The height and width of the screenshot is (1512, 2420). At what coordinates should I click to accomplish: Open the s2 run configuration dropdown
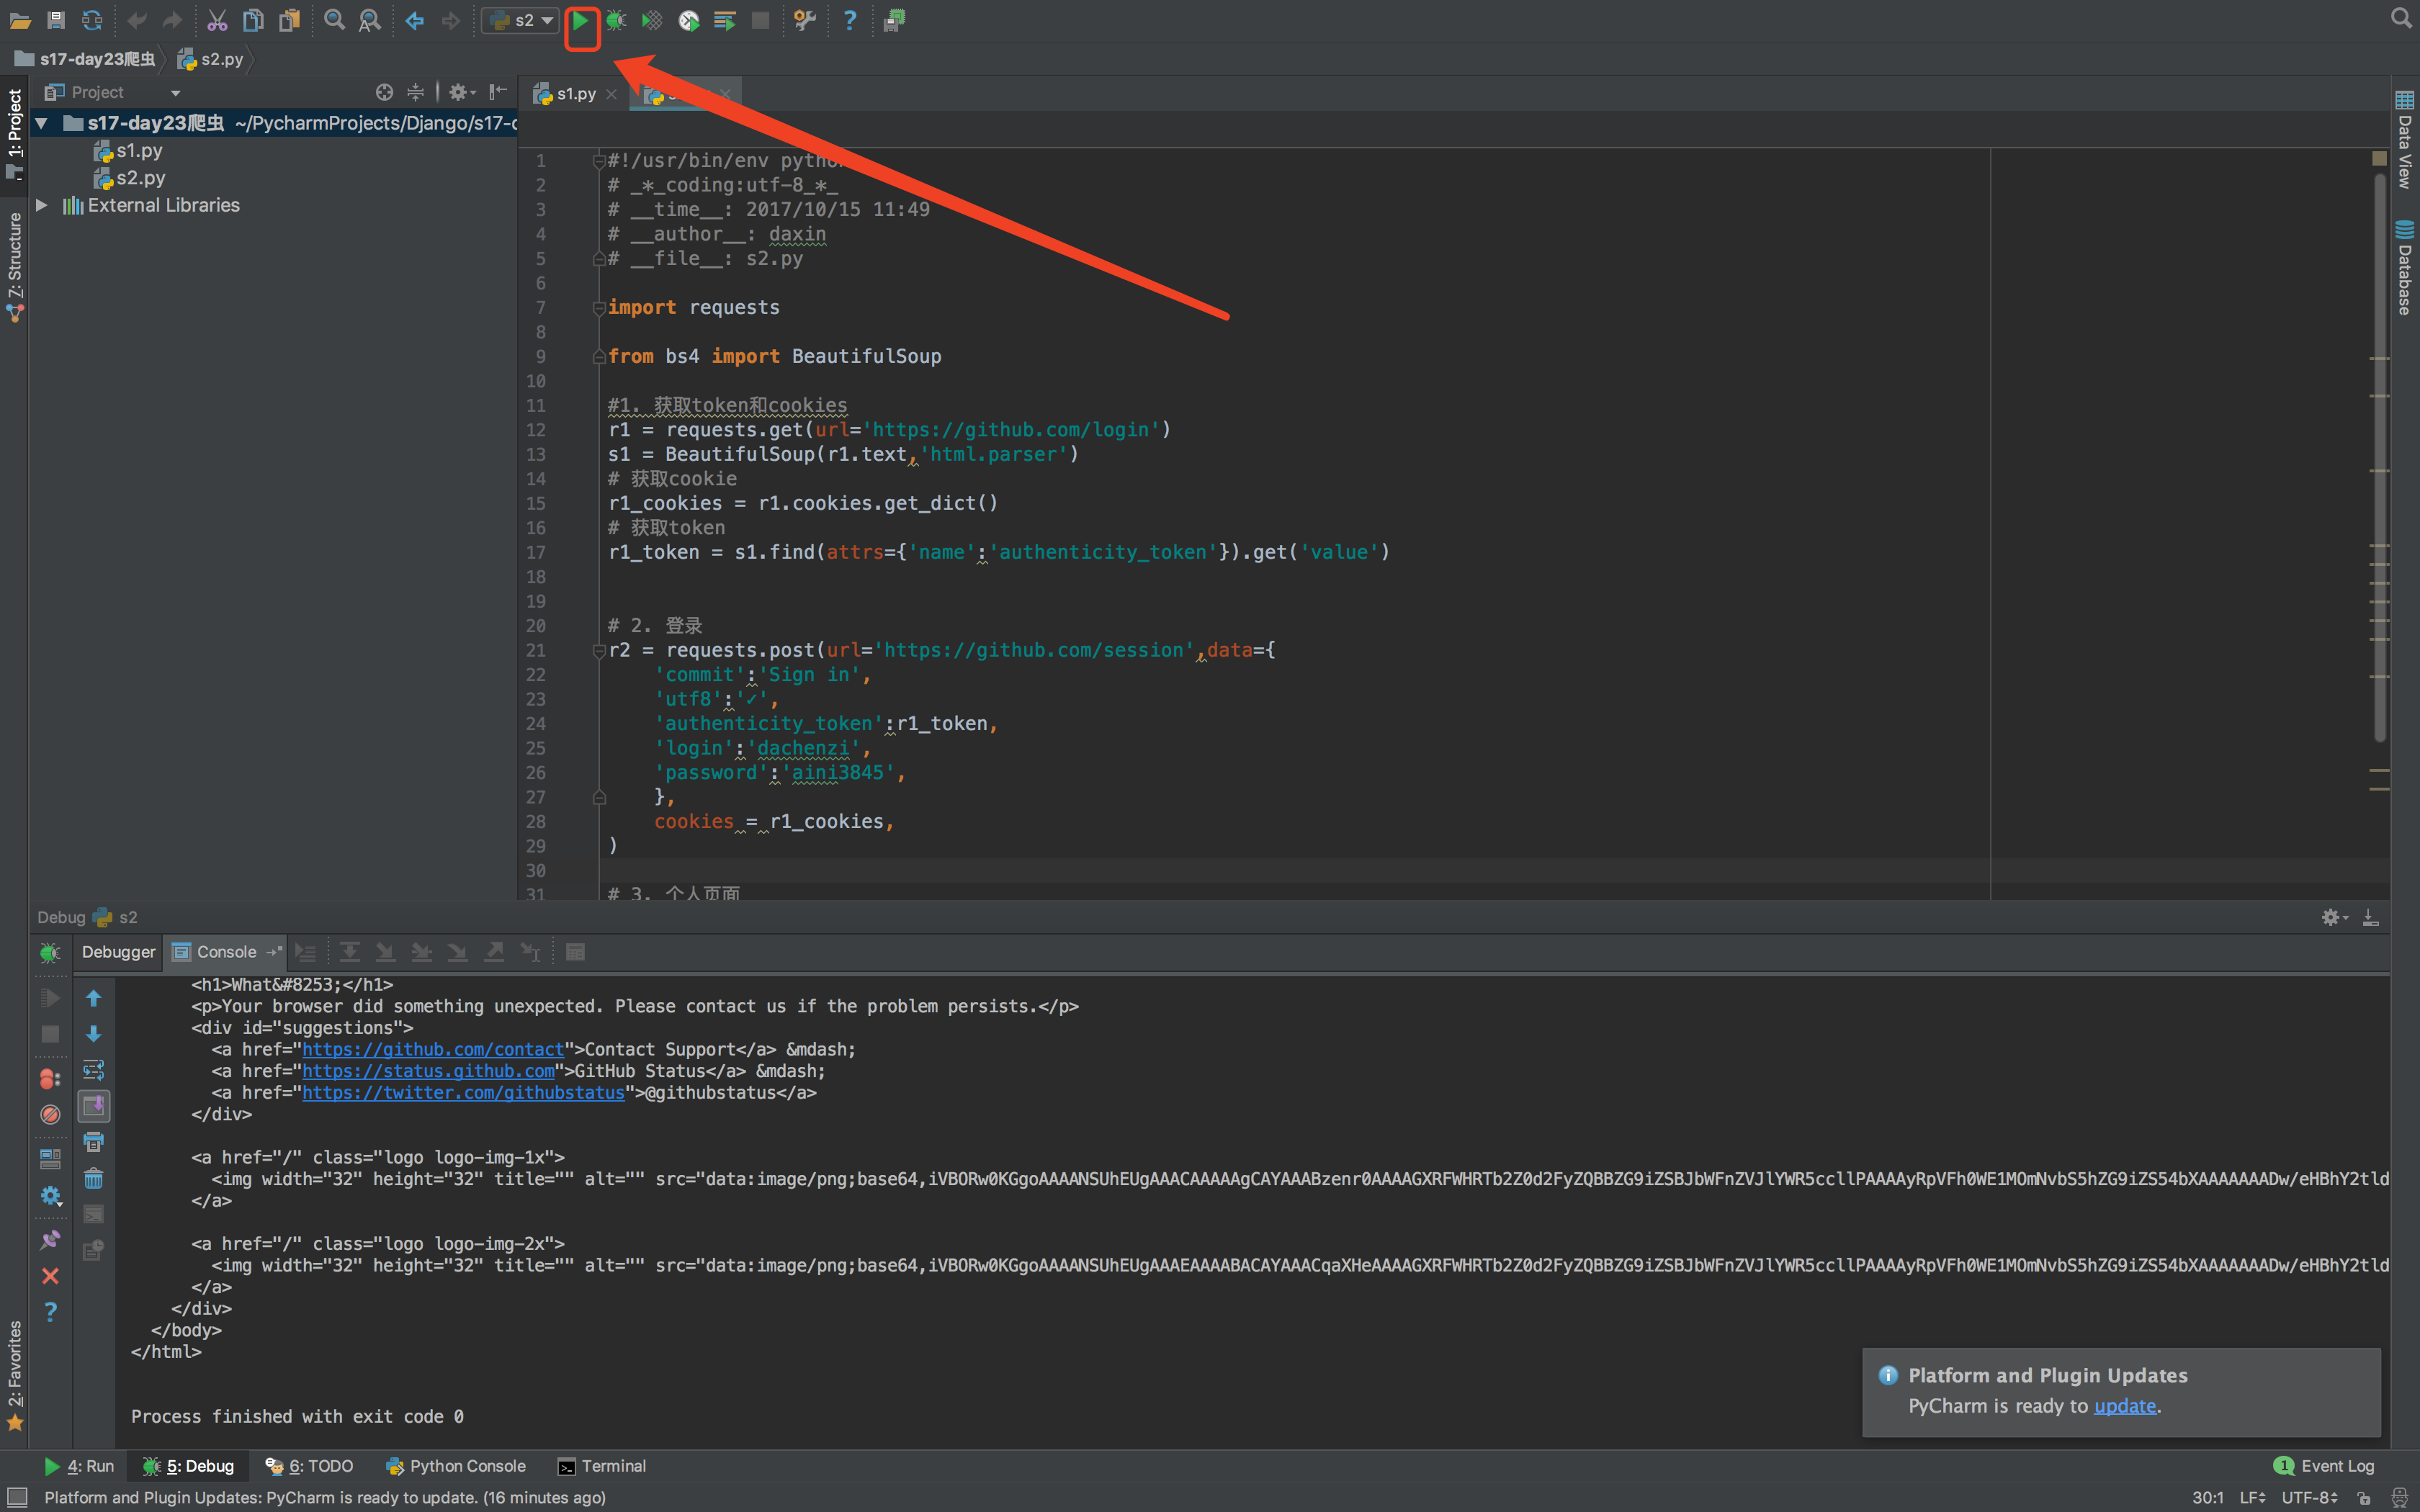click(x=520, y=21)
